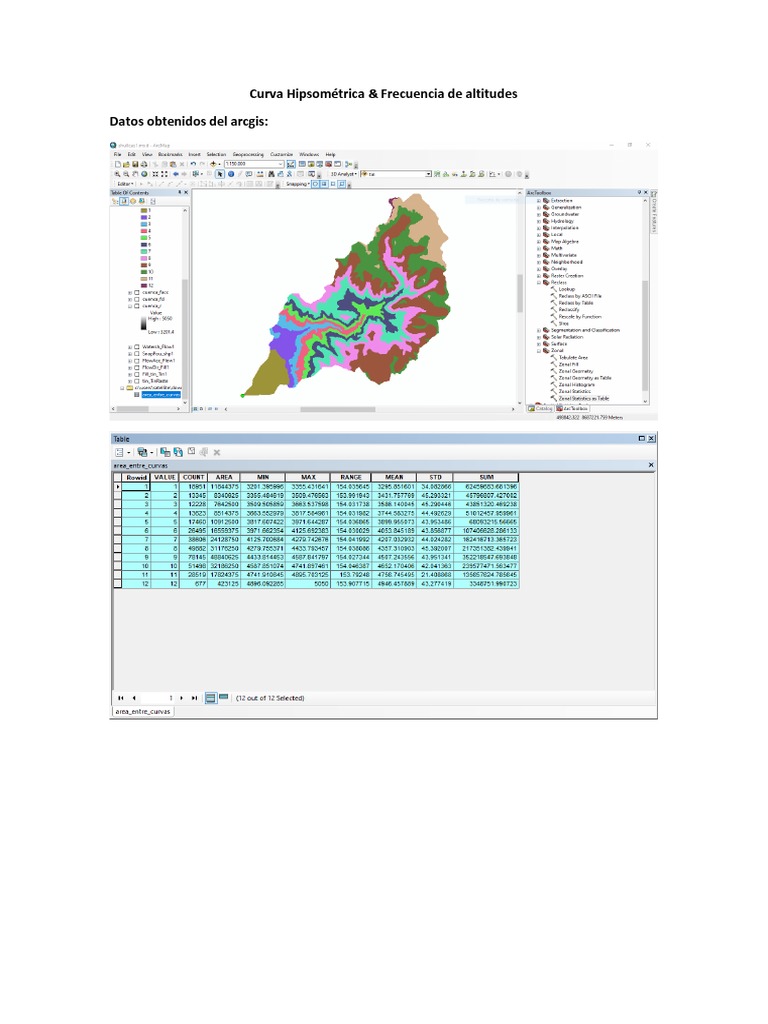
Task: Toggle Watersh_Flow1 layer visibility checkbox
Action: pyautogui.click(x=137, y=346)
